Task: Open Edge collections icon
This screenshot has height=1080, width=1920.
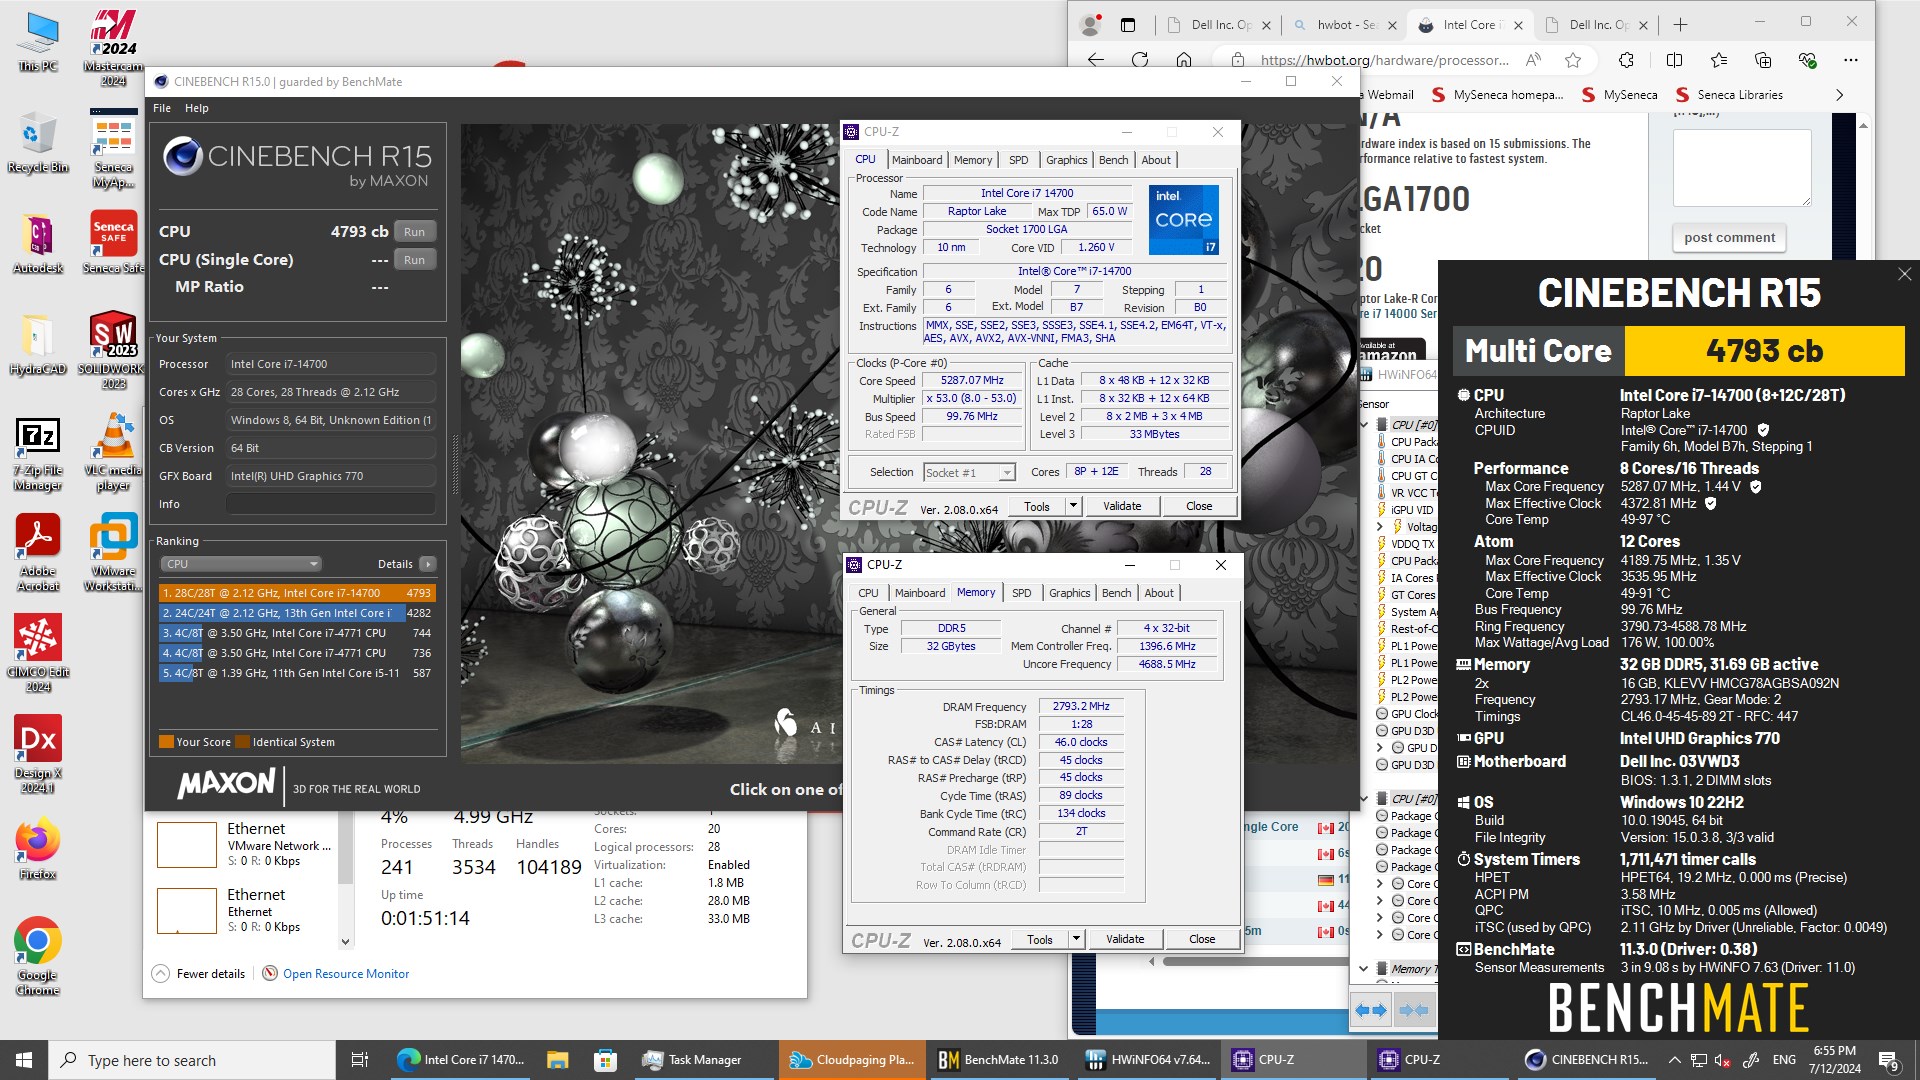Action: 1763,60
